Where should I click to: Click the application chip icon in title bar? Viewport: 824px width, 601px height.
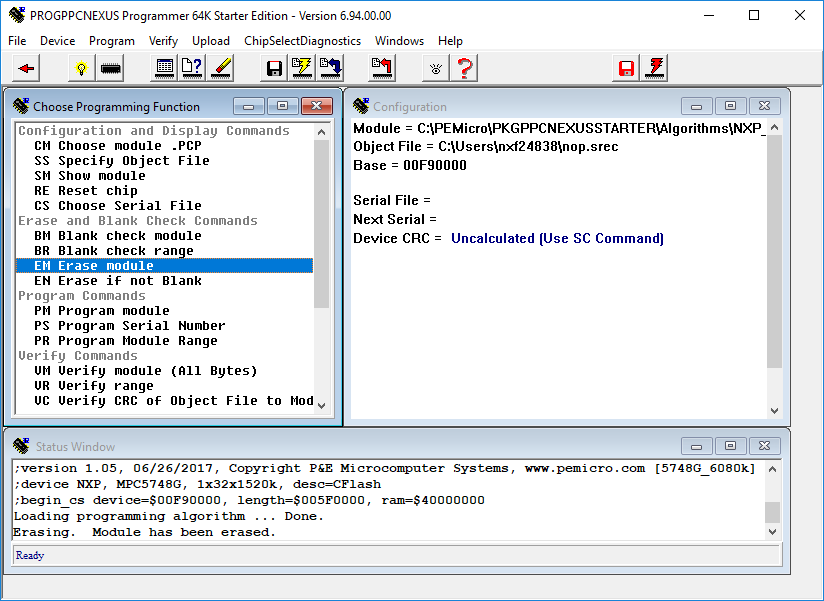point(17,15)
